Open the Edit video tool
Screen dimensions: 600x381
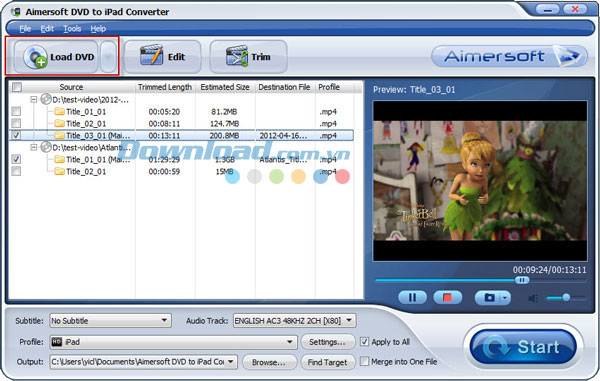coord(162,57)
